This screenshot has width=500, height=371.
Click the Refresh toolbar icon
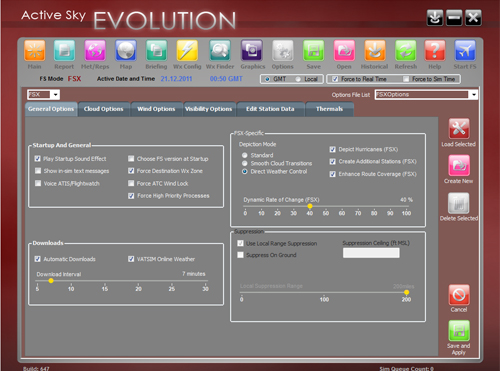point(405,51)
